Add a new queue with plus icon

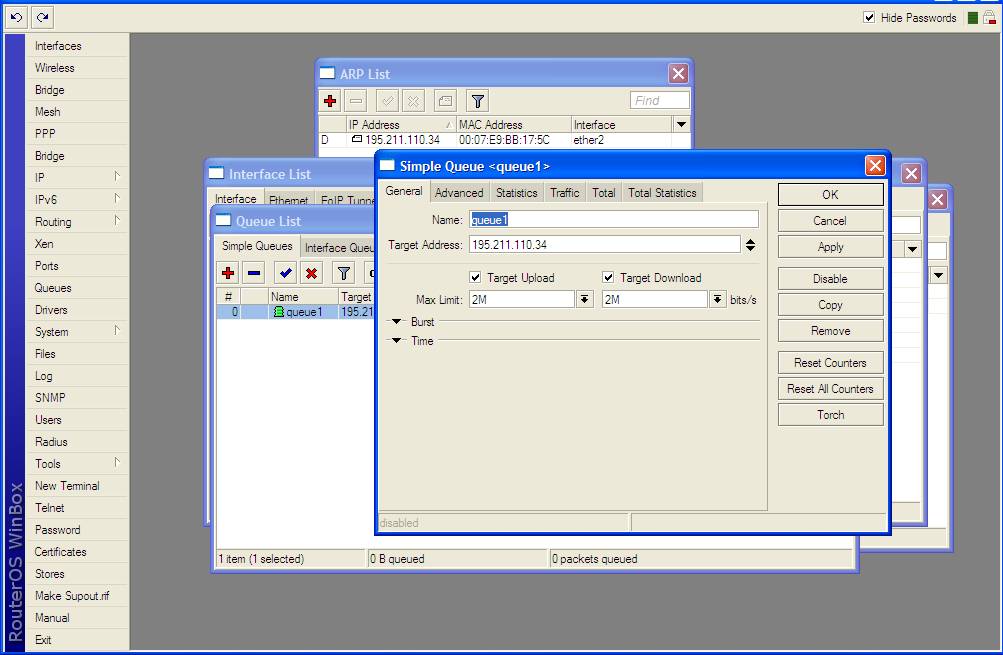[x=228, y=273]
